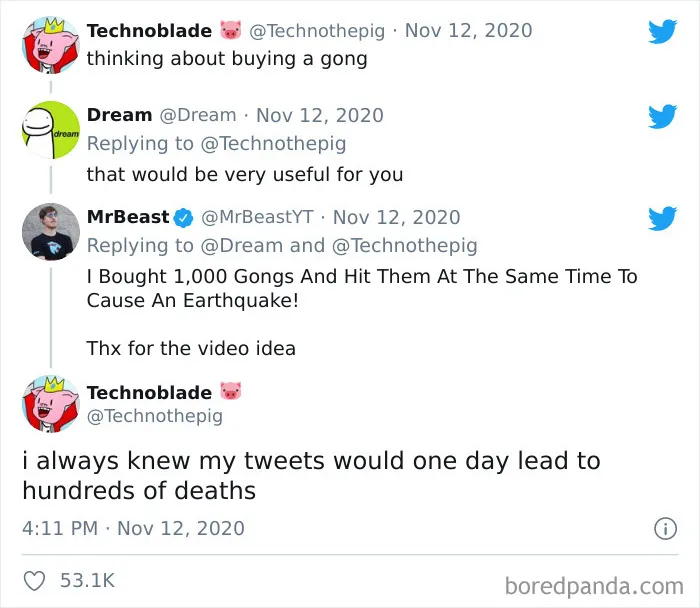Click the @Dream handle next to Dream's name
This screenshot has width=700, height=608.
198,115
